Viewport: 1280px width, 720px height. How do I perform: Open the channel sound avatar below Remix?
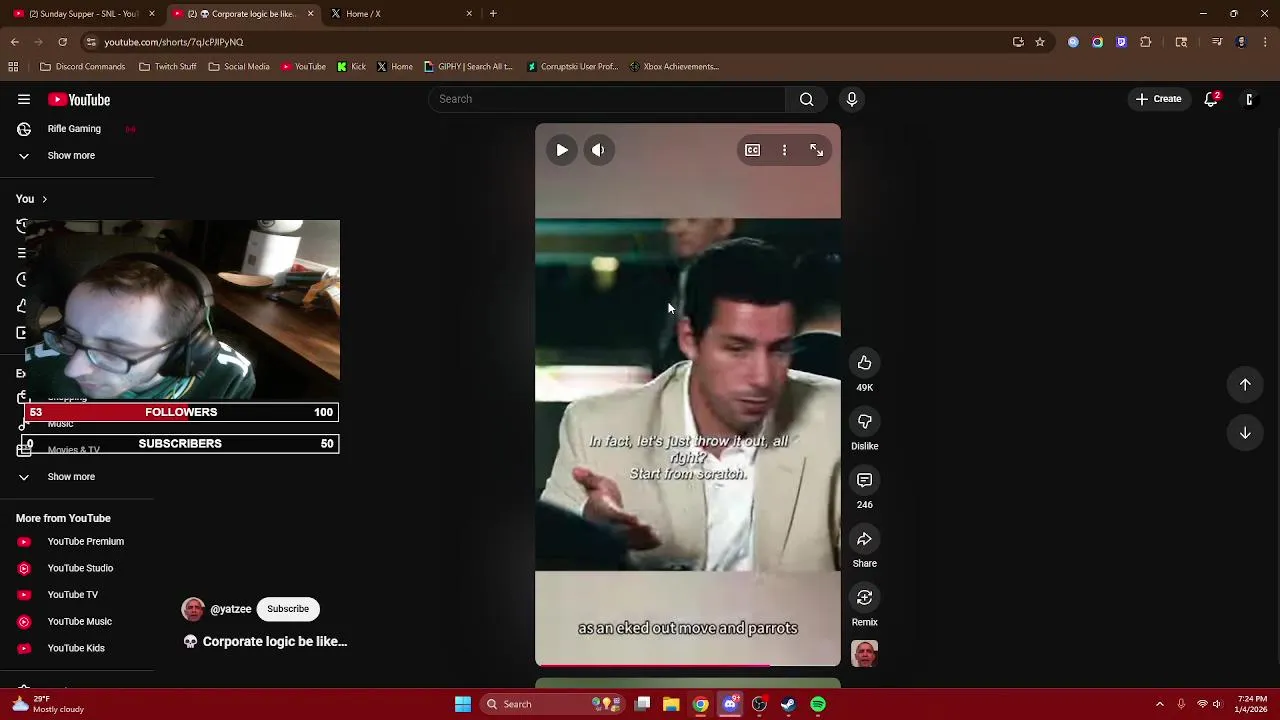pos(864,654)
